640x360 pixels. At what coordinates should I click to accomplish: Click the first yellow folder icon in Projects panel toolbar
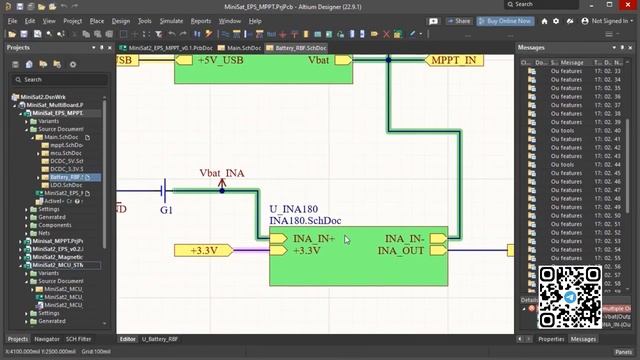[x=43, y=64]
